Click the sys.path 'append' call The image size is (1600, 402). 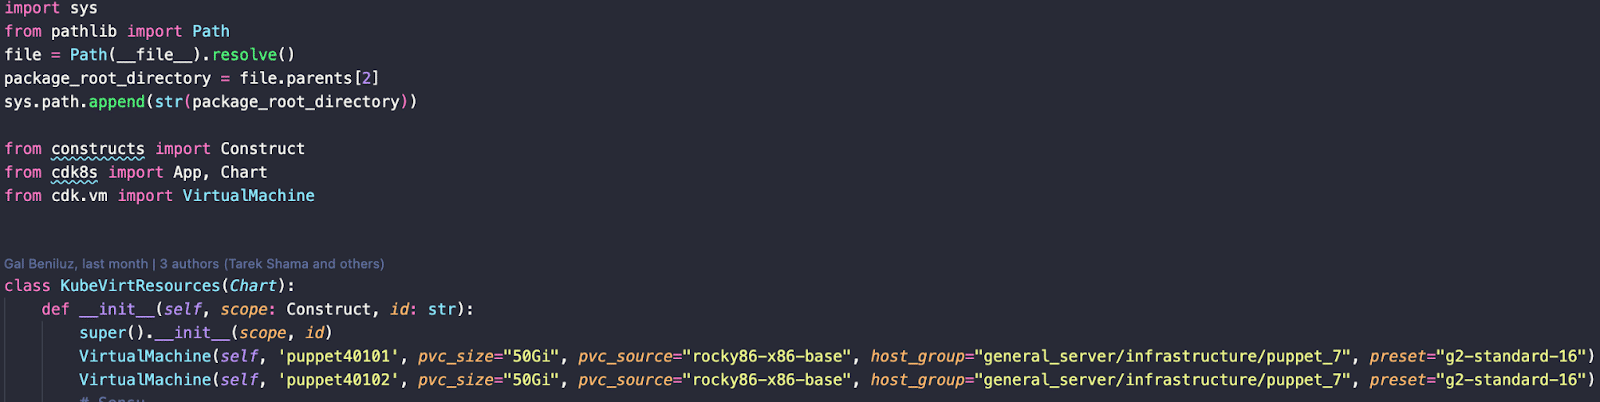tap(117, 102)
